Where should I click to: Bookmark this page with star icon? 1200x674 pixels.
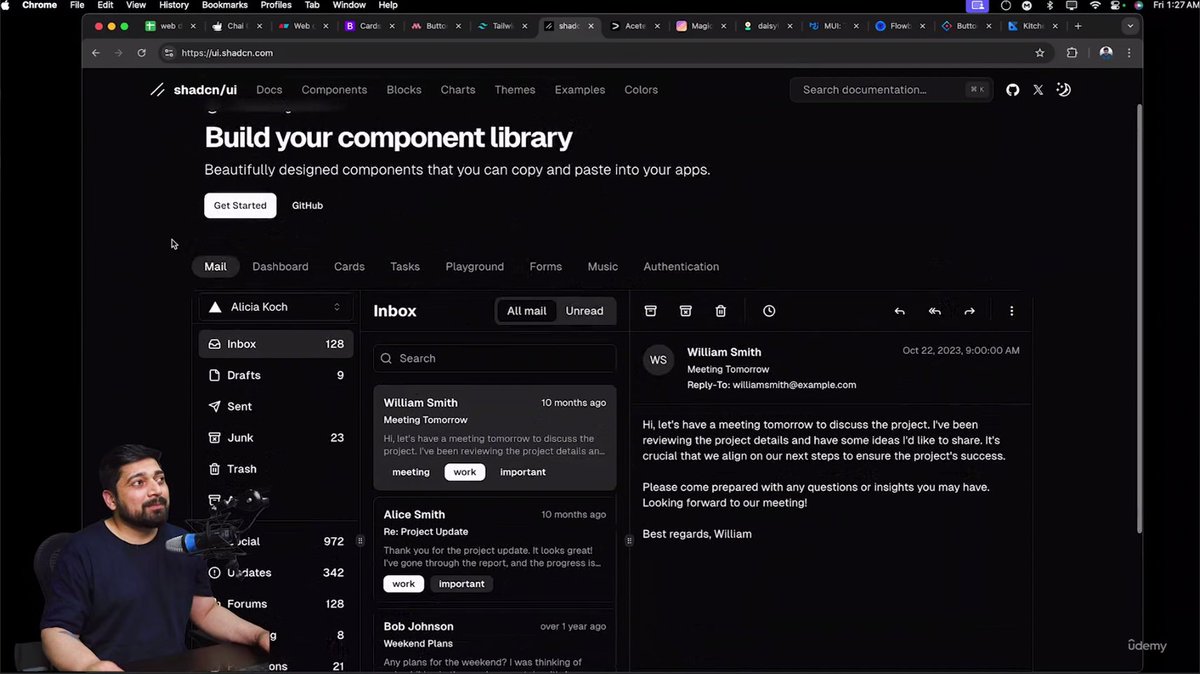tap(1040, 53)
